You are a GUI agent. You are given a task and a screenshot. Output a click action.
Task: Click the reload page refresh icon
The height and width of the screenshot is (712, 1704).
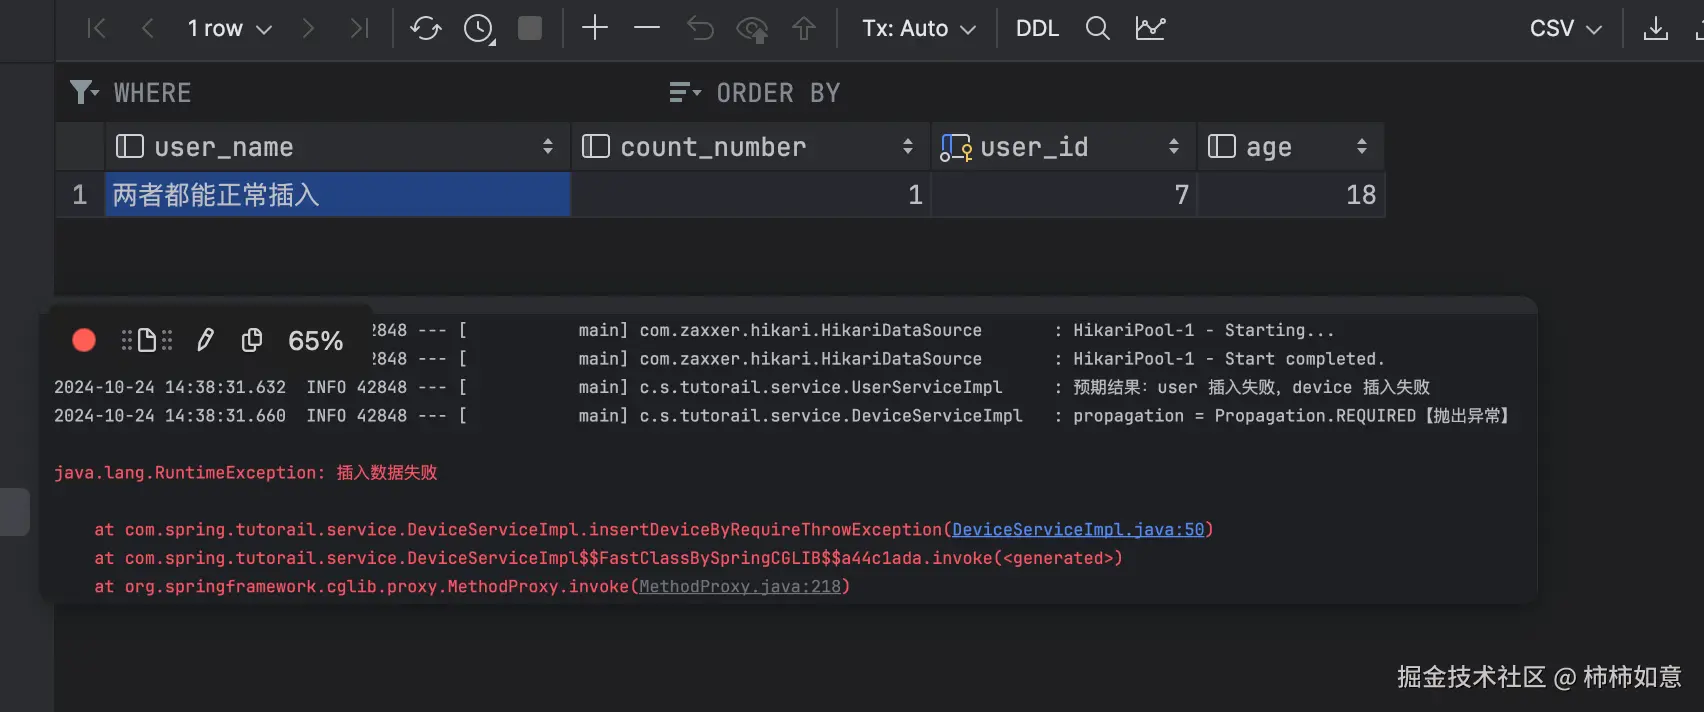426,29
